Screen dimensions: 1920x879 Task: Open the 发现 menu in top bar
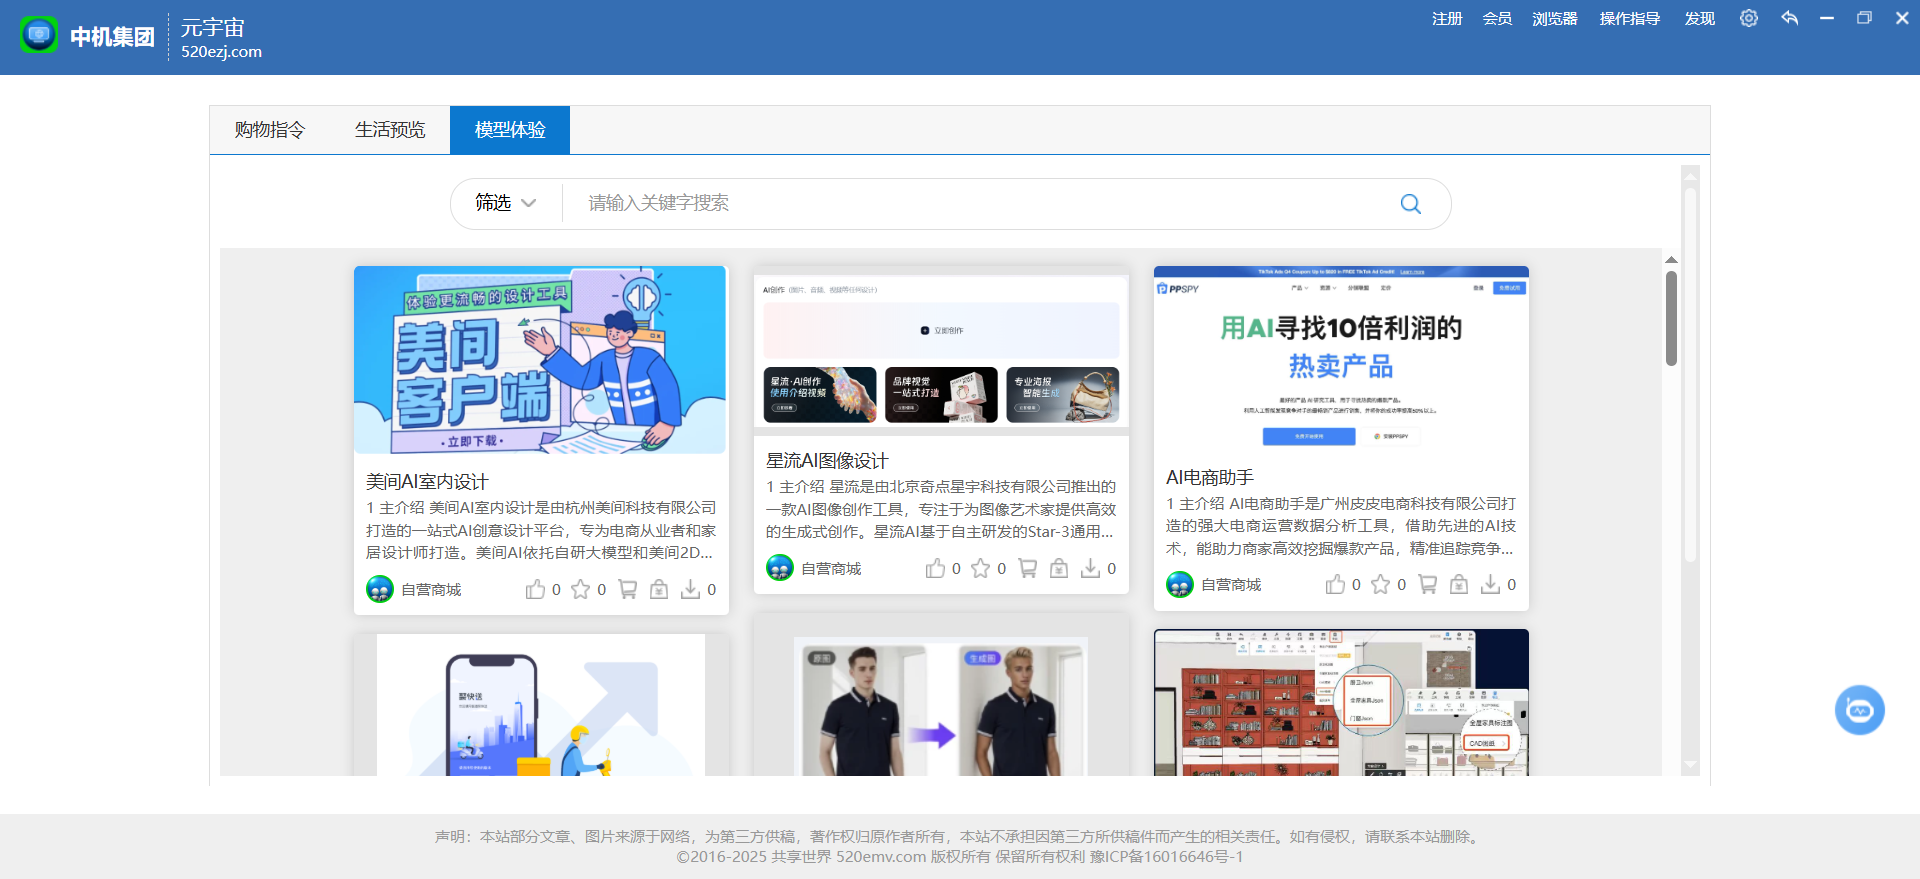[x=1699, y=19]
